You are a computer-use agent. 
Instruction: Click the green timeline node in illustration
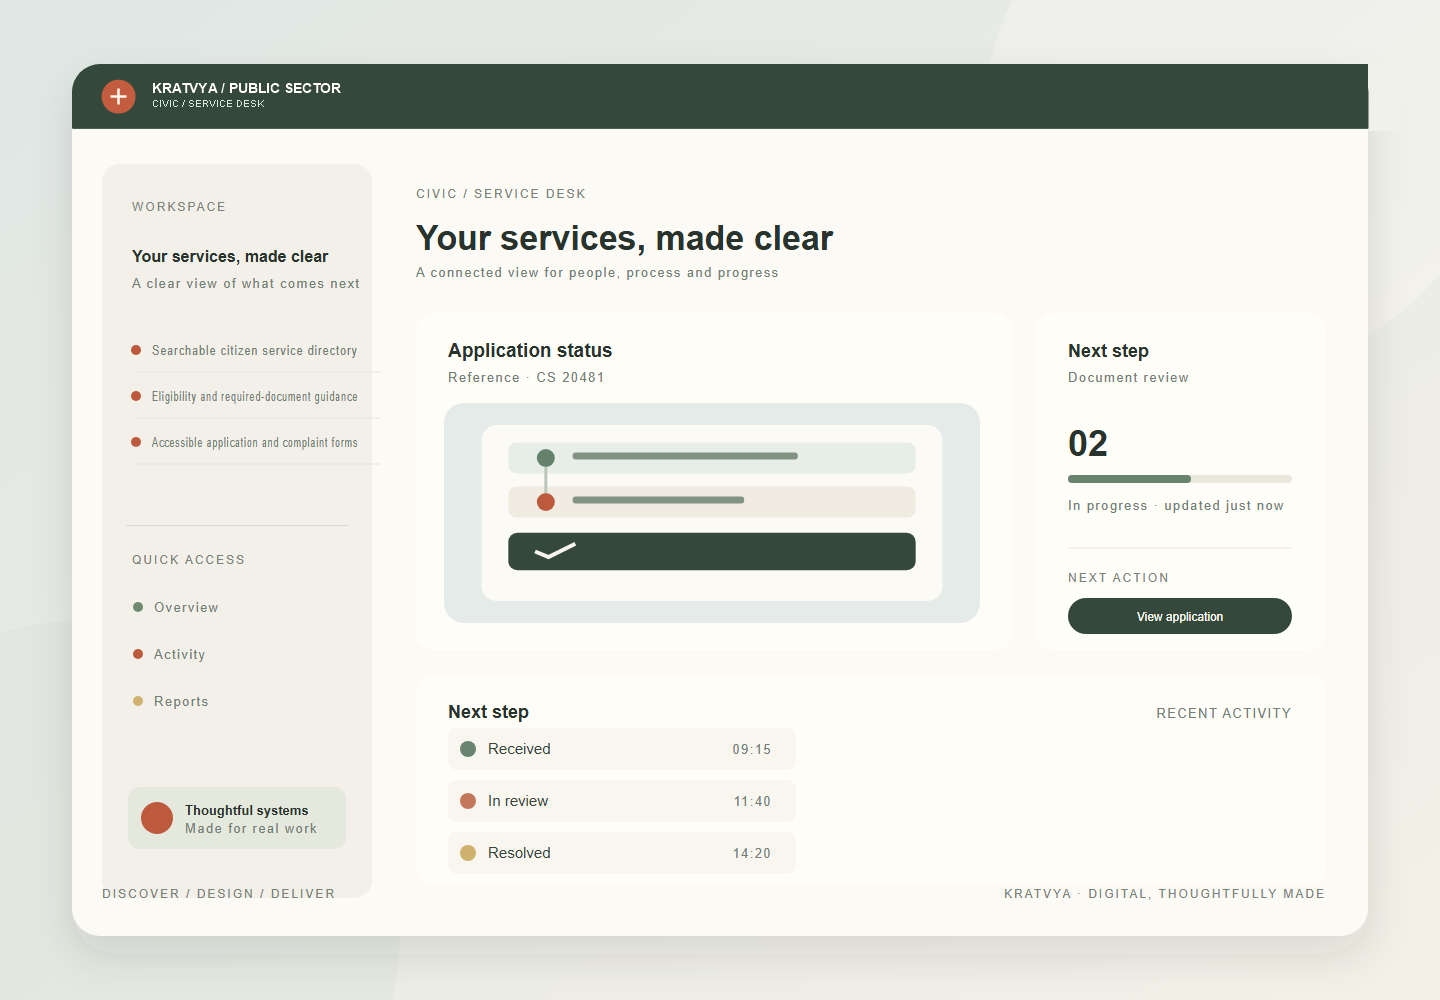click(546, 458)
